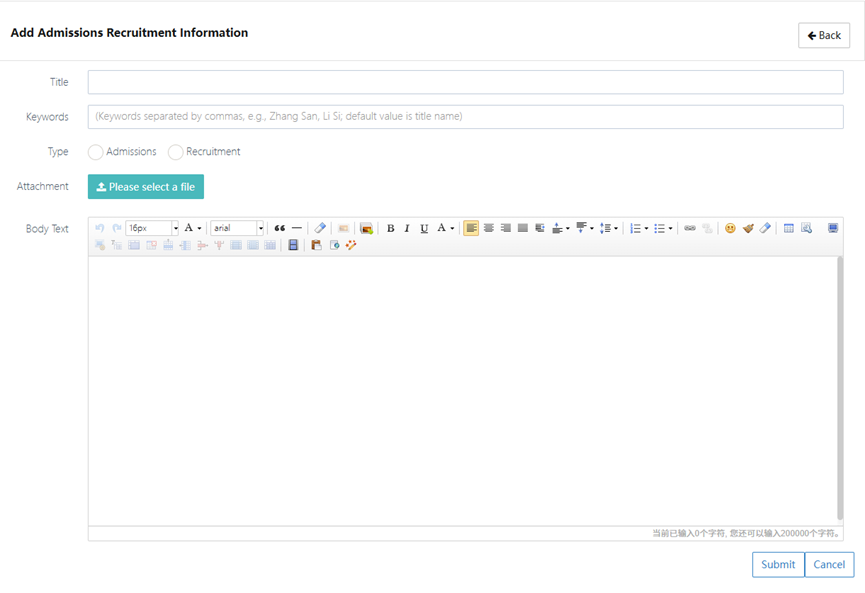The image size is (865, 593).
Task: Insert a video into the editor
Action: tap(293, 245)
